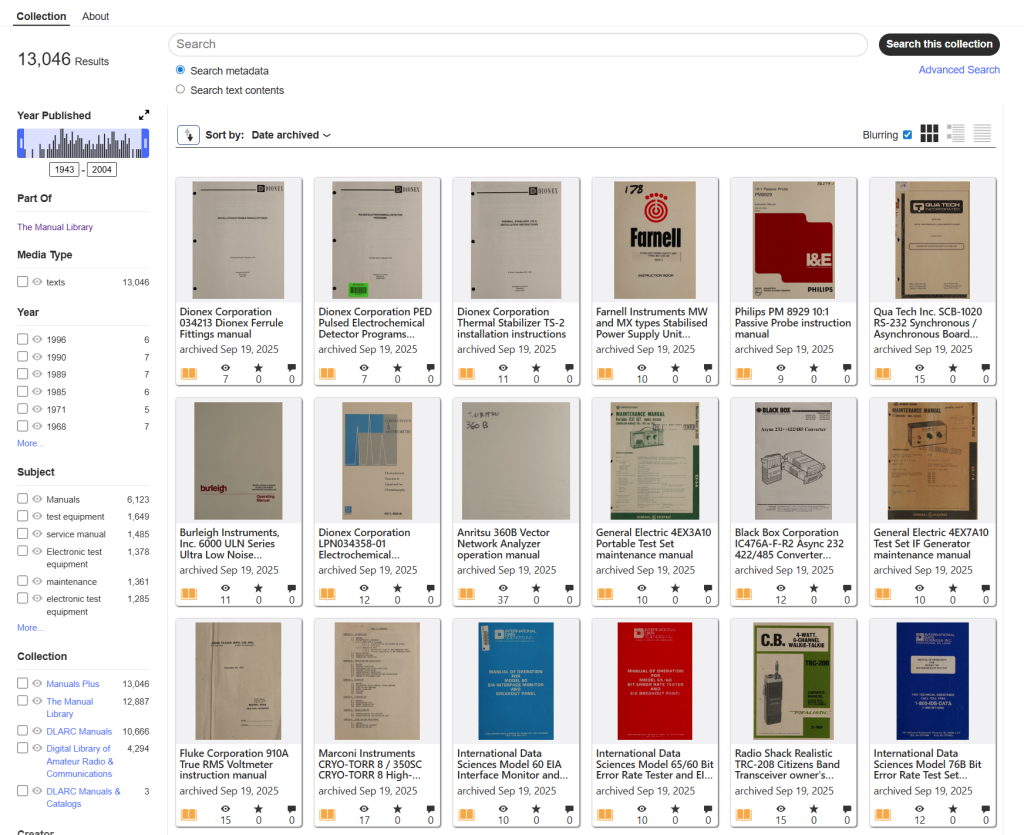Click texts icon on Radio Shack Realistic card
This screenshot has width=1024, height=835.
[x=744, y=814]
